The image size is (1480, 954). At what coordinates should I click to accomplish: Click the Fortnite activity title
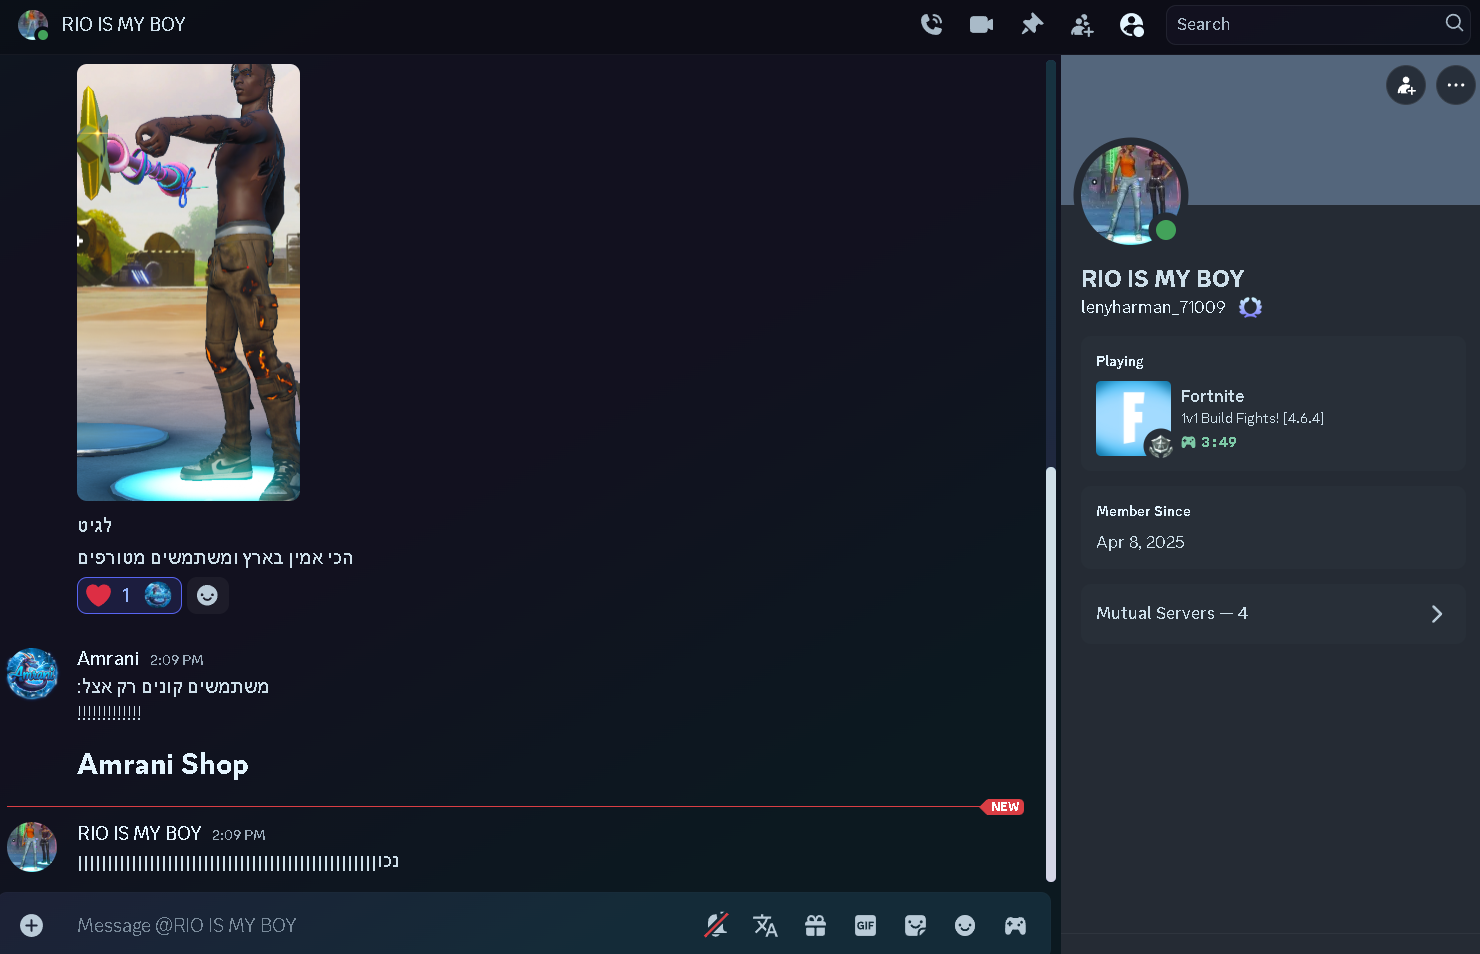point(1212,396)
